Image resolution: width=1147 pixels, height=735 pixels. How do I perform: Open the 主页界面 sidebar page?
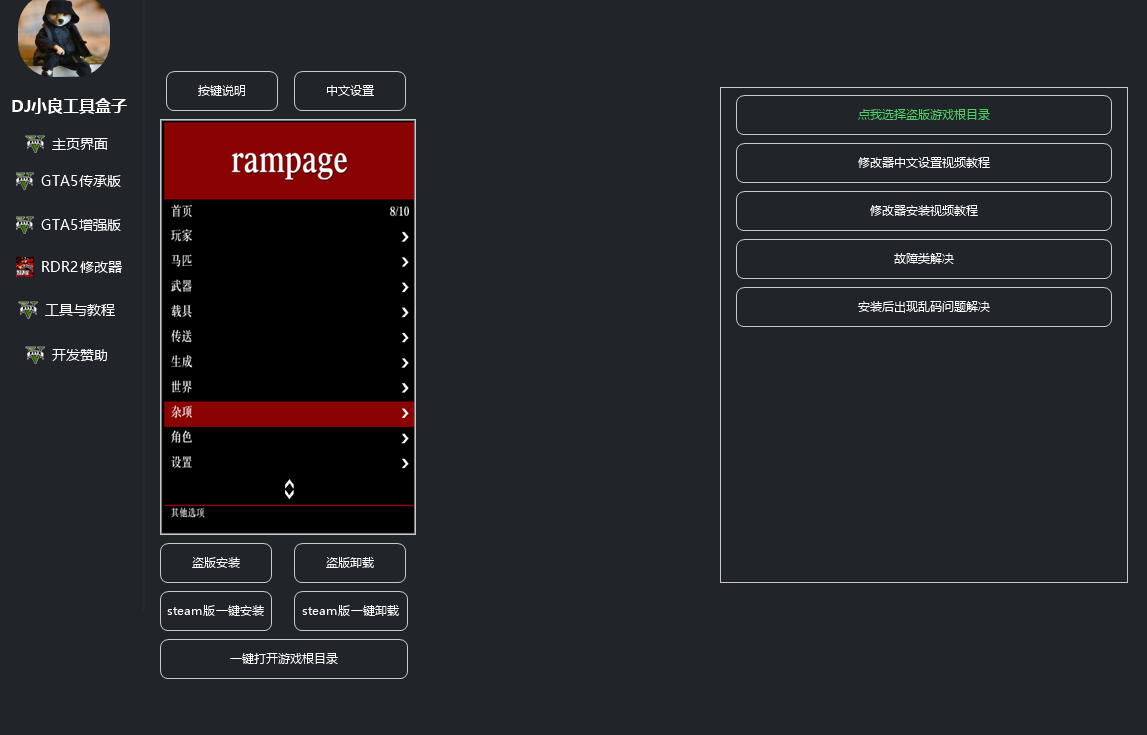point(80,144)
